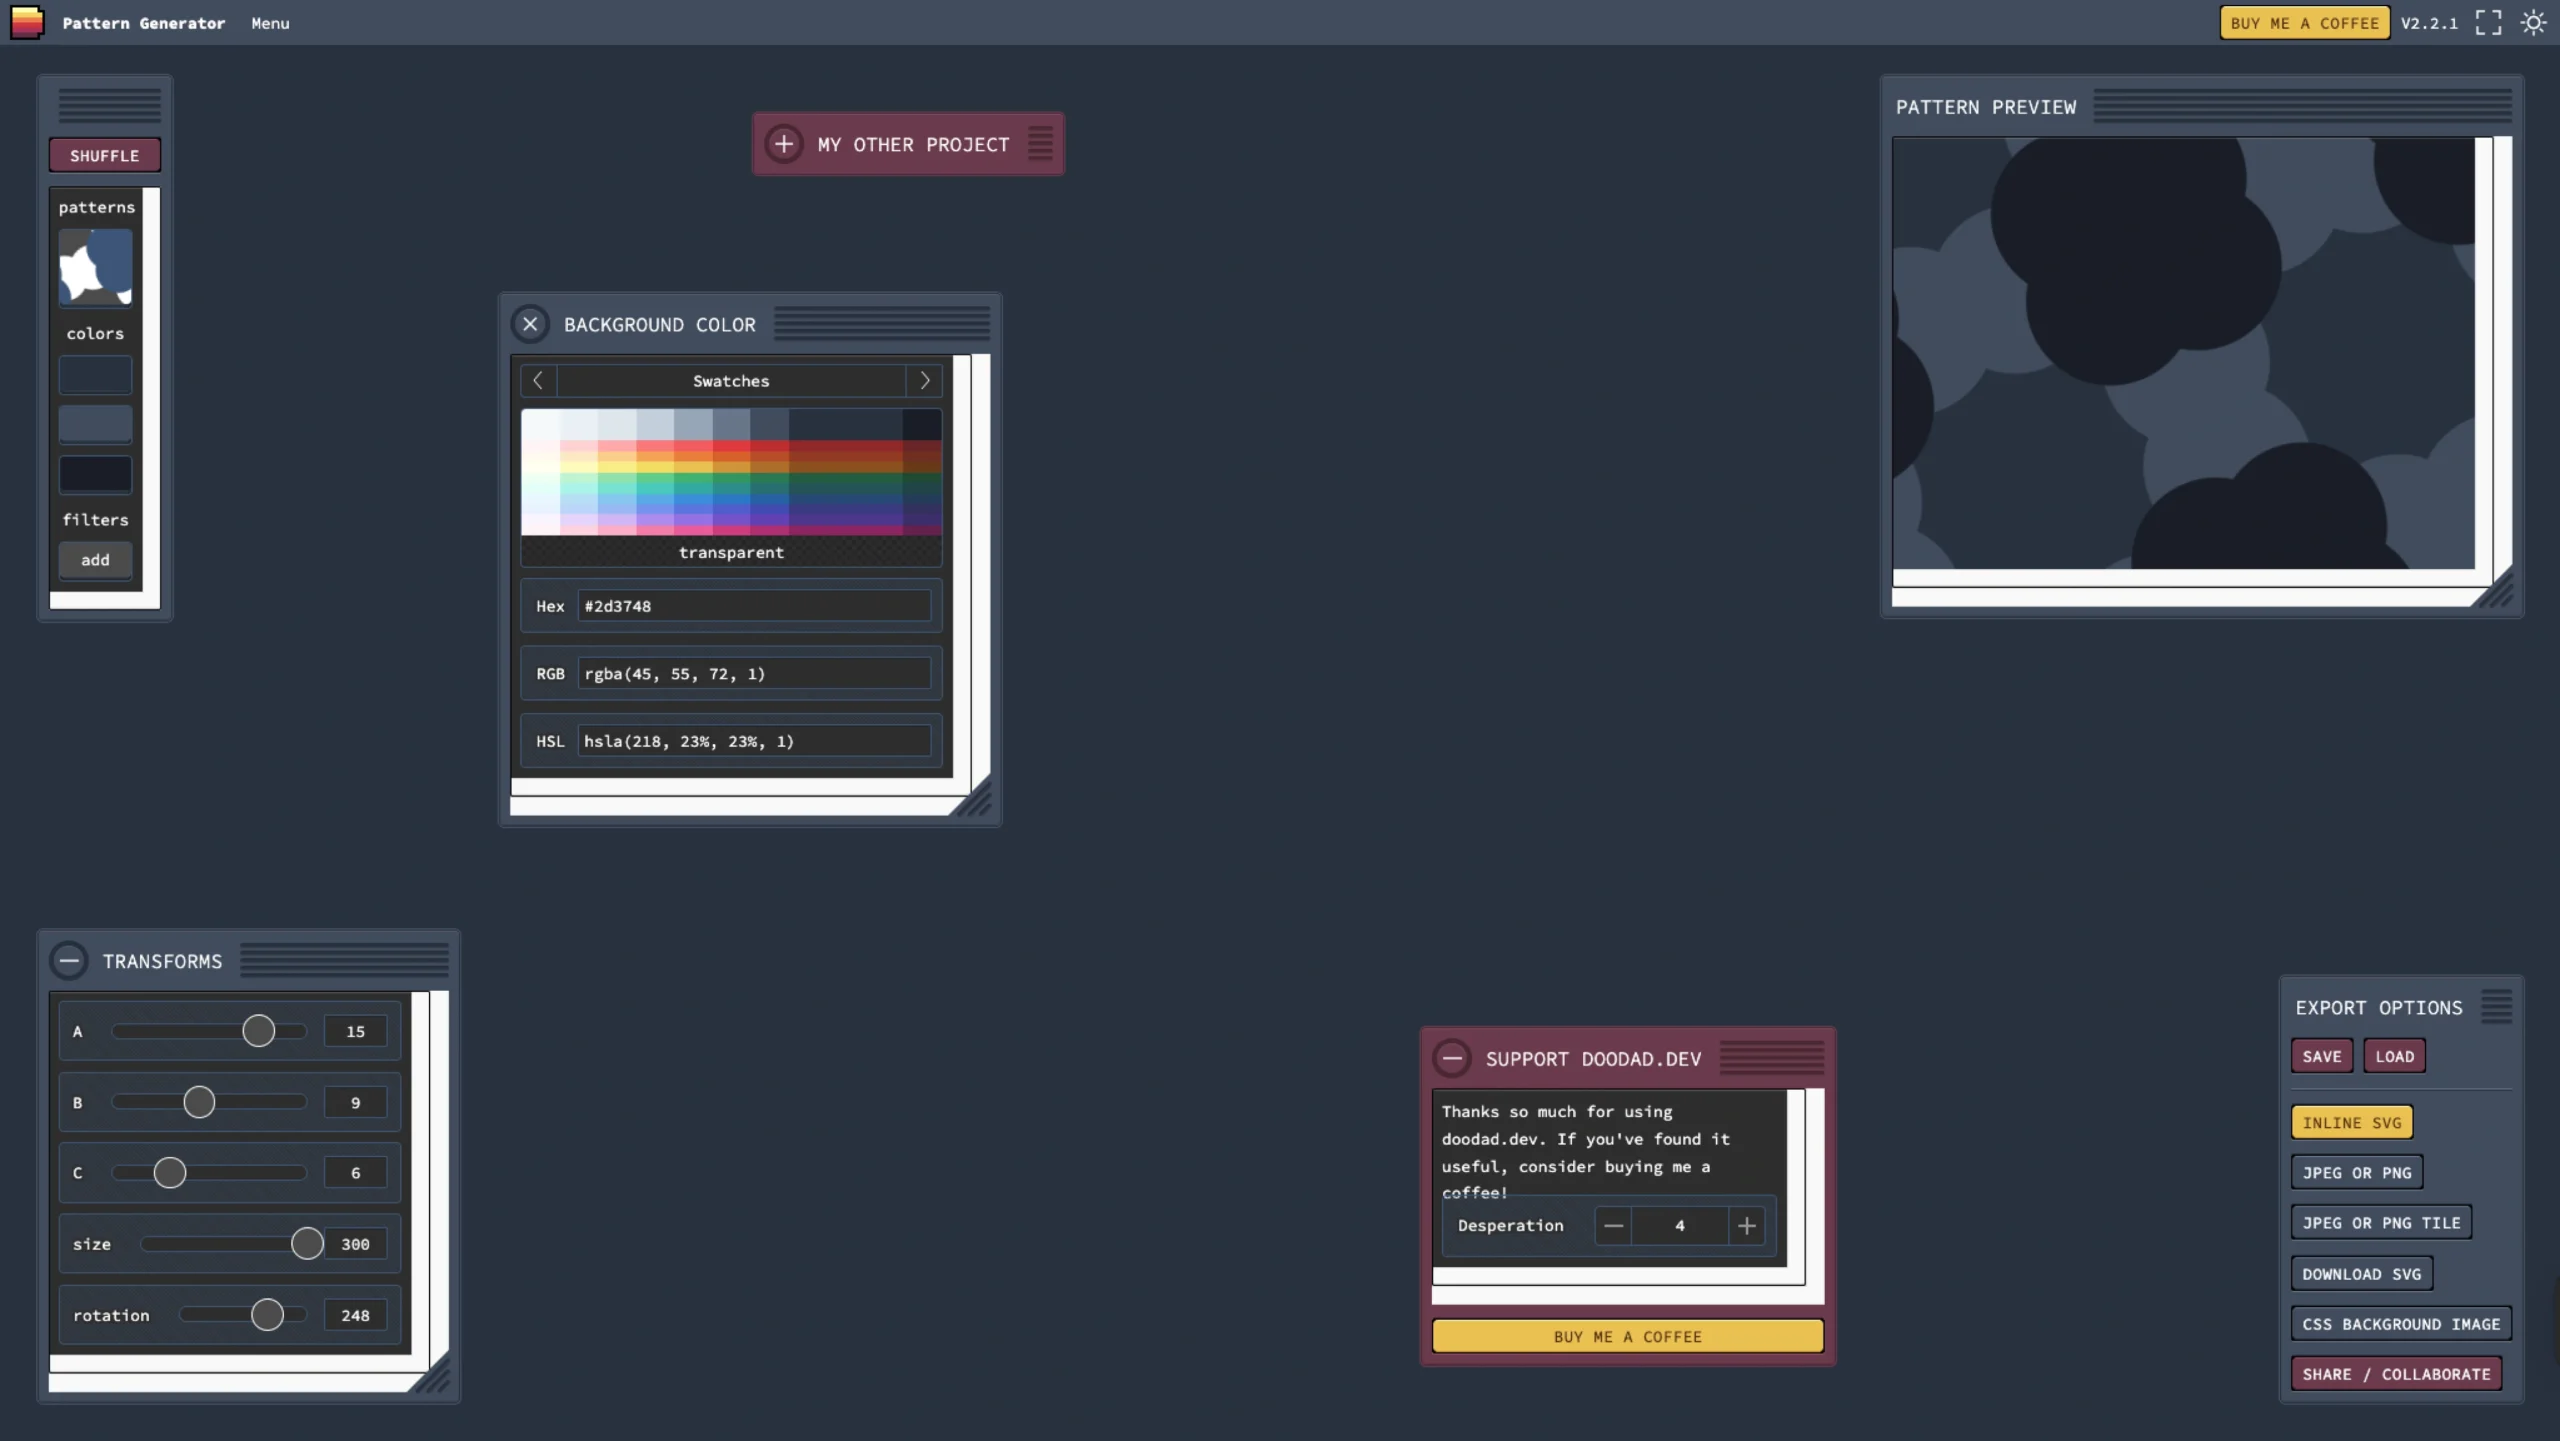
Task: Click the rotation value box 248
Action: (x=355, y=1315)
